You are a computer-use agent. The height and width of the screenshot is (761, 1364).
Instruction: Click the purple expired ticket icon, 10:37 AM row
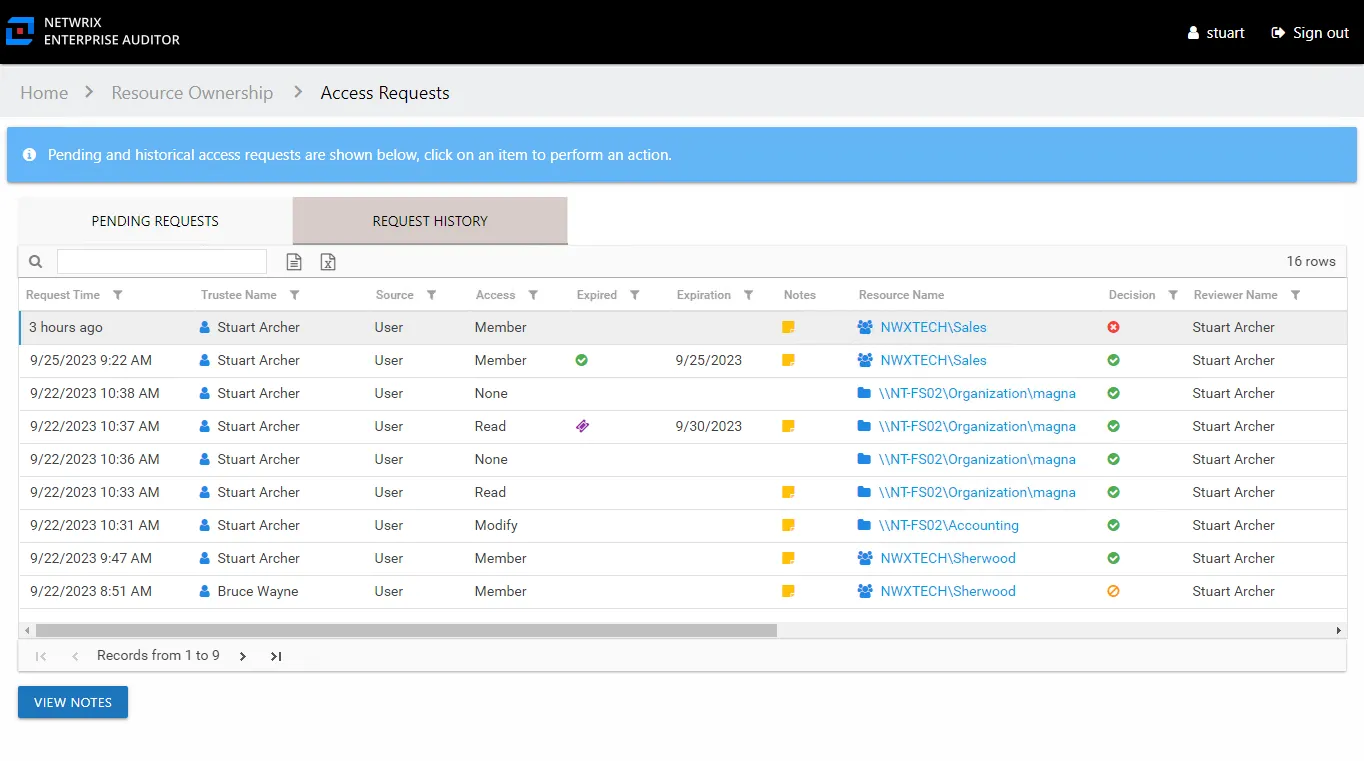tap(582, 426)
